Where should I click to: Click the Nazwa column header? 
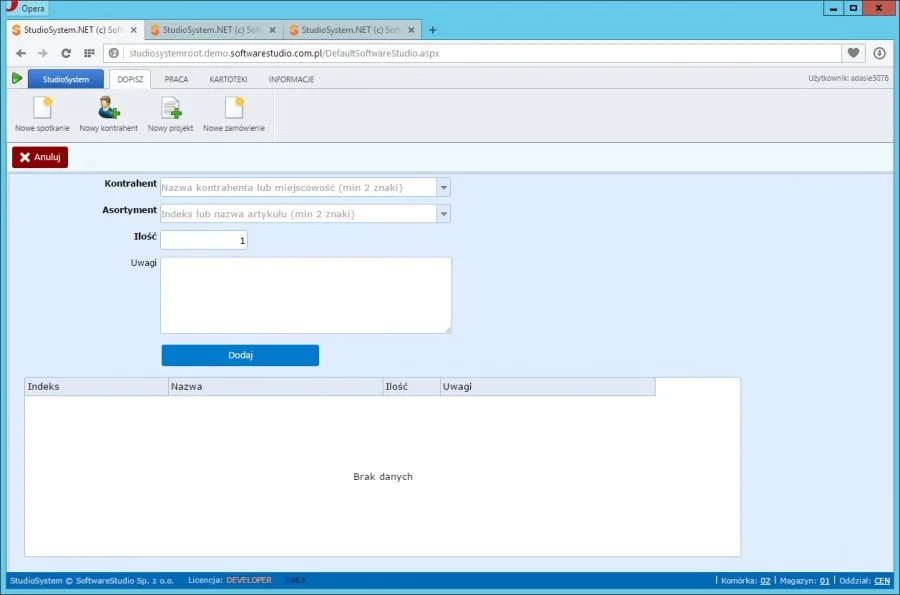pyautogui.click(x=276, y=387)
